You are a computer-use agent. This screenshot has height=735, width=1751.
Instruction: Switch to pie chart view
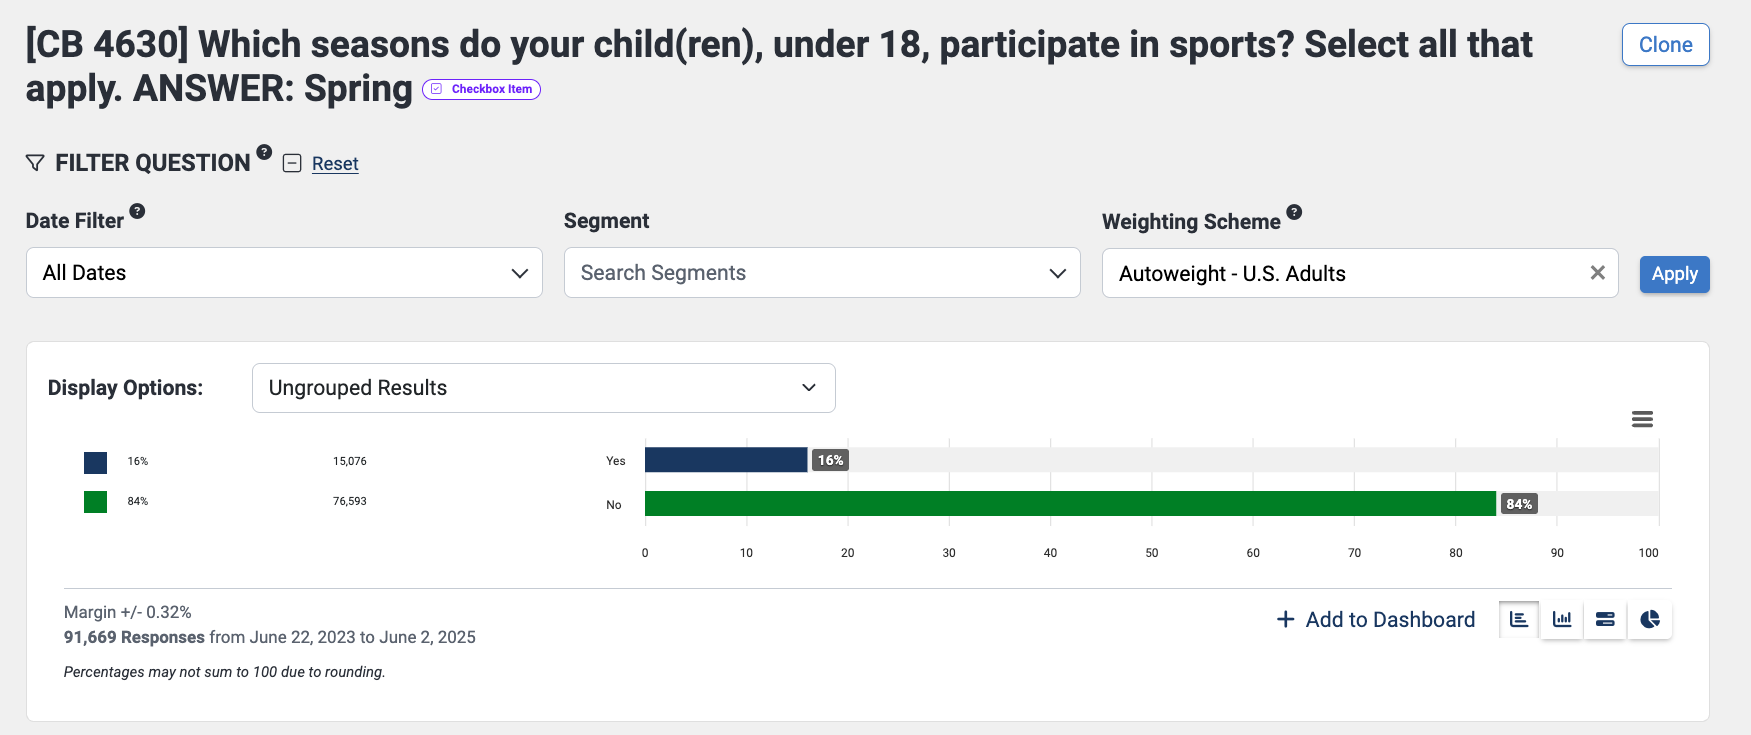click(x=1650, y=620)
